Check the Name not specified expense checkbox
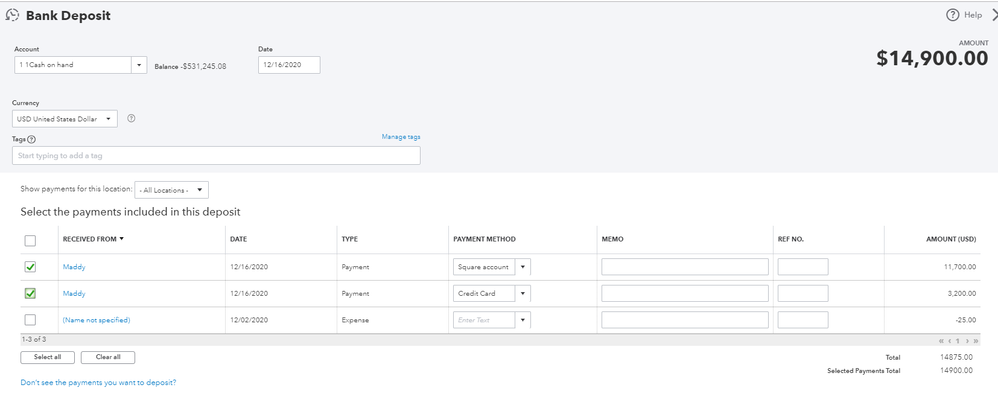The height and width of the screenshot is (396, 998). coord(30,320)
